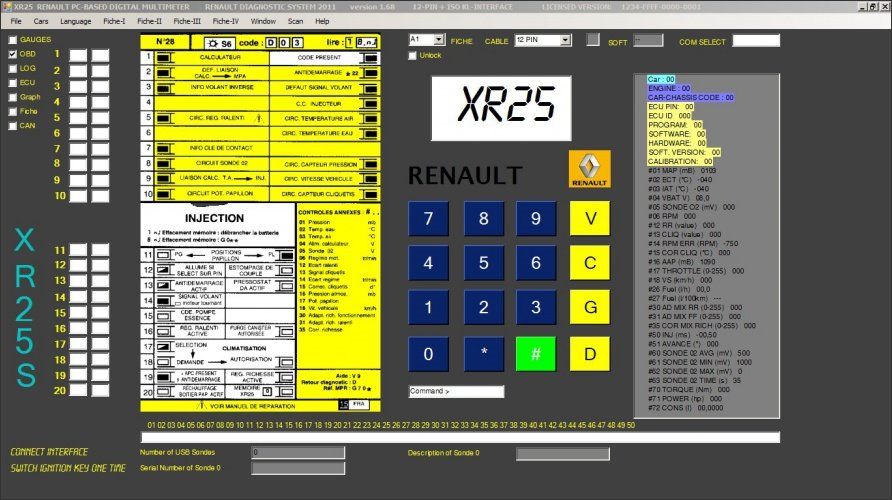Click the Serial Number of Sonde field
The width and height of the screenshot is (892, 500).
(298, 468)
